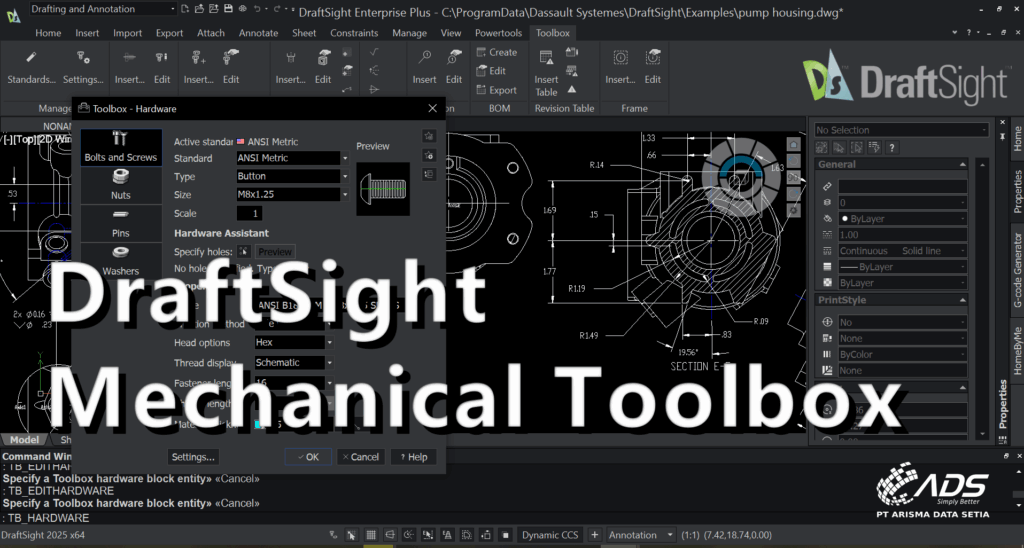Toggle Snap cursor icon in status bar
1024x548 pixels.
click(352, 535)
